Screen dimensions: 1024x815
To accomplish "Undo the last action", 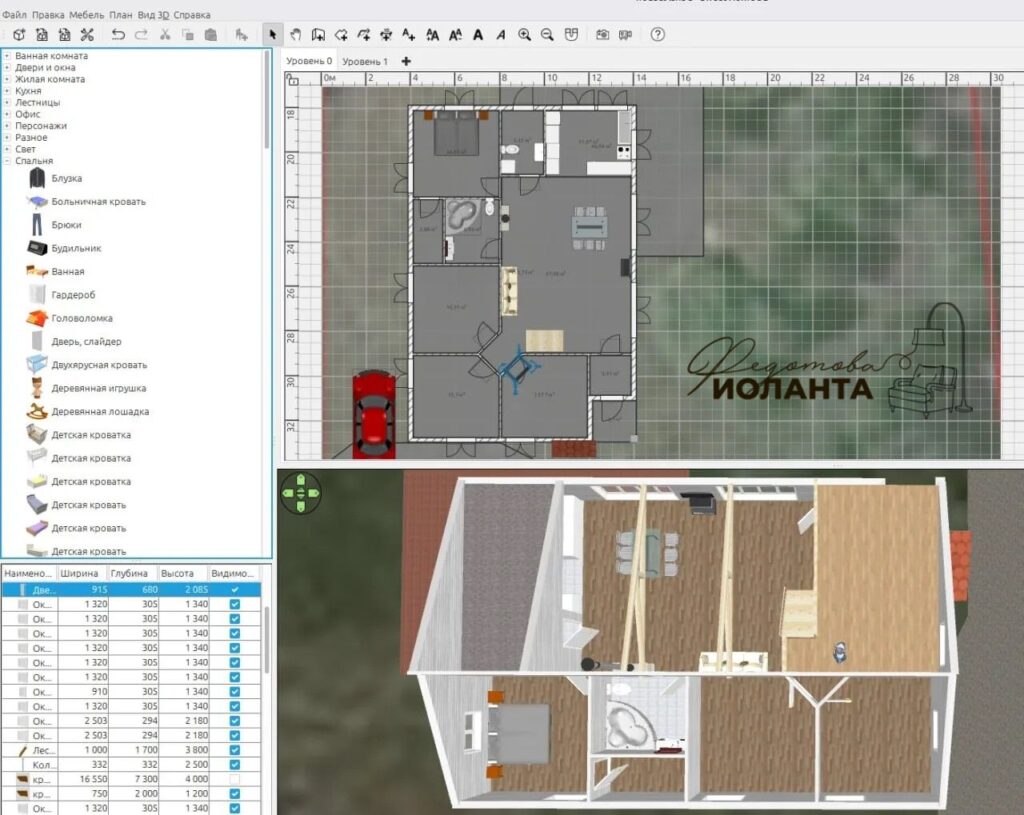I will click(118, 35).
